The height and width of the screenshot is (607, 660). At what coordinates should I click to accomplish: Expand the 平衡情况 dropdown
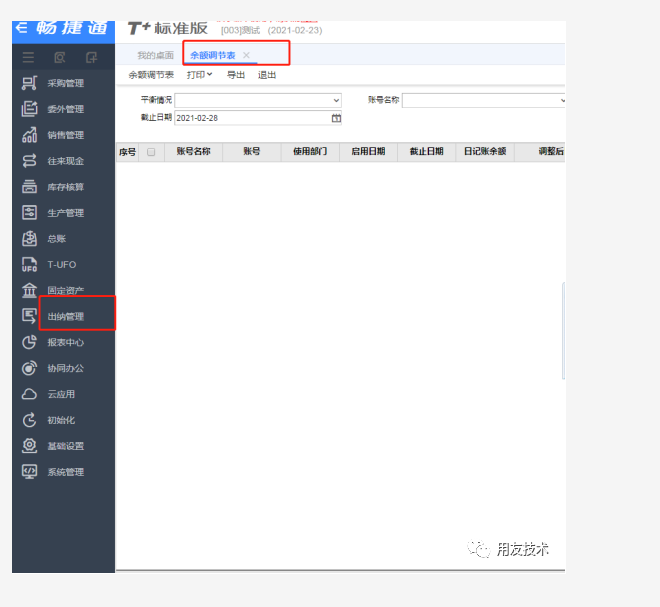point(336,100)
